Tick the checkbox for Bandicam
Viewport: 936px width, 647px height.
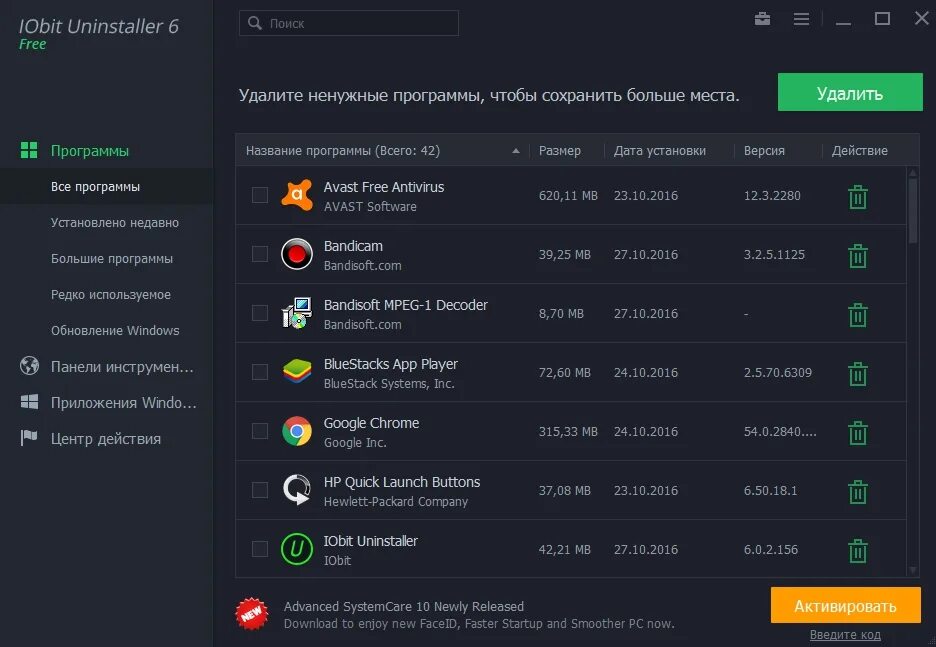coord(260,254)
